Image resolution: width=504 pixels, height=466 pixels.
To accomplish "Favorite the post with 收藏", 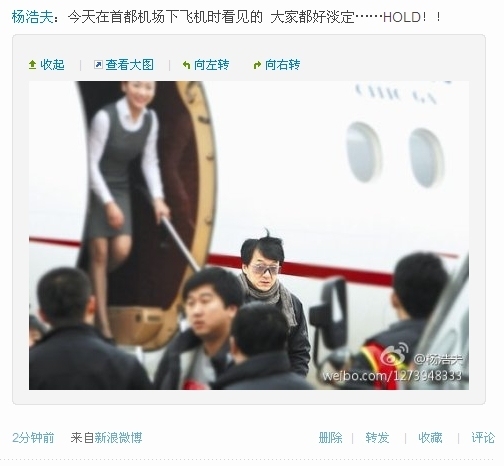I will (x=430, y=437).
